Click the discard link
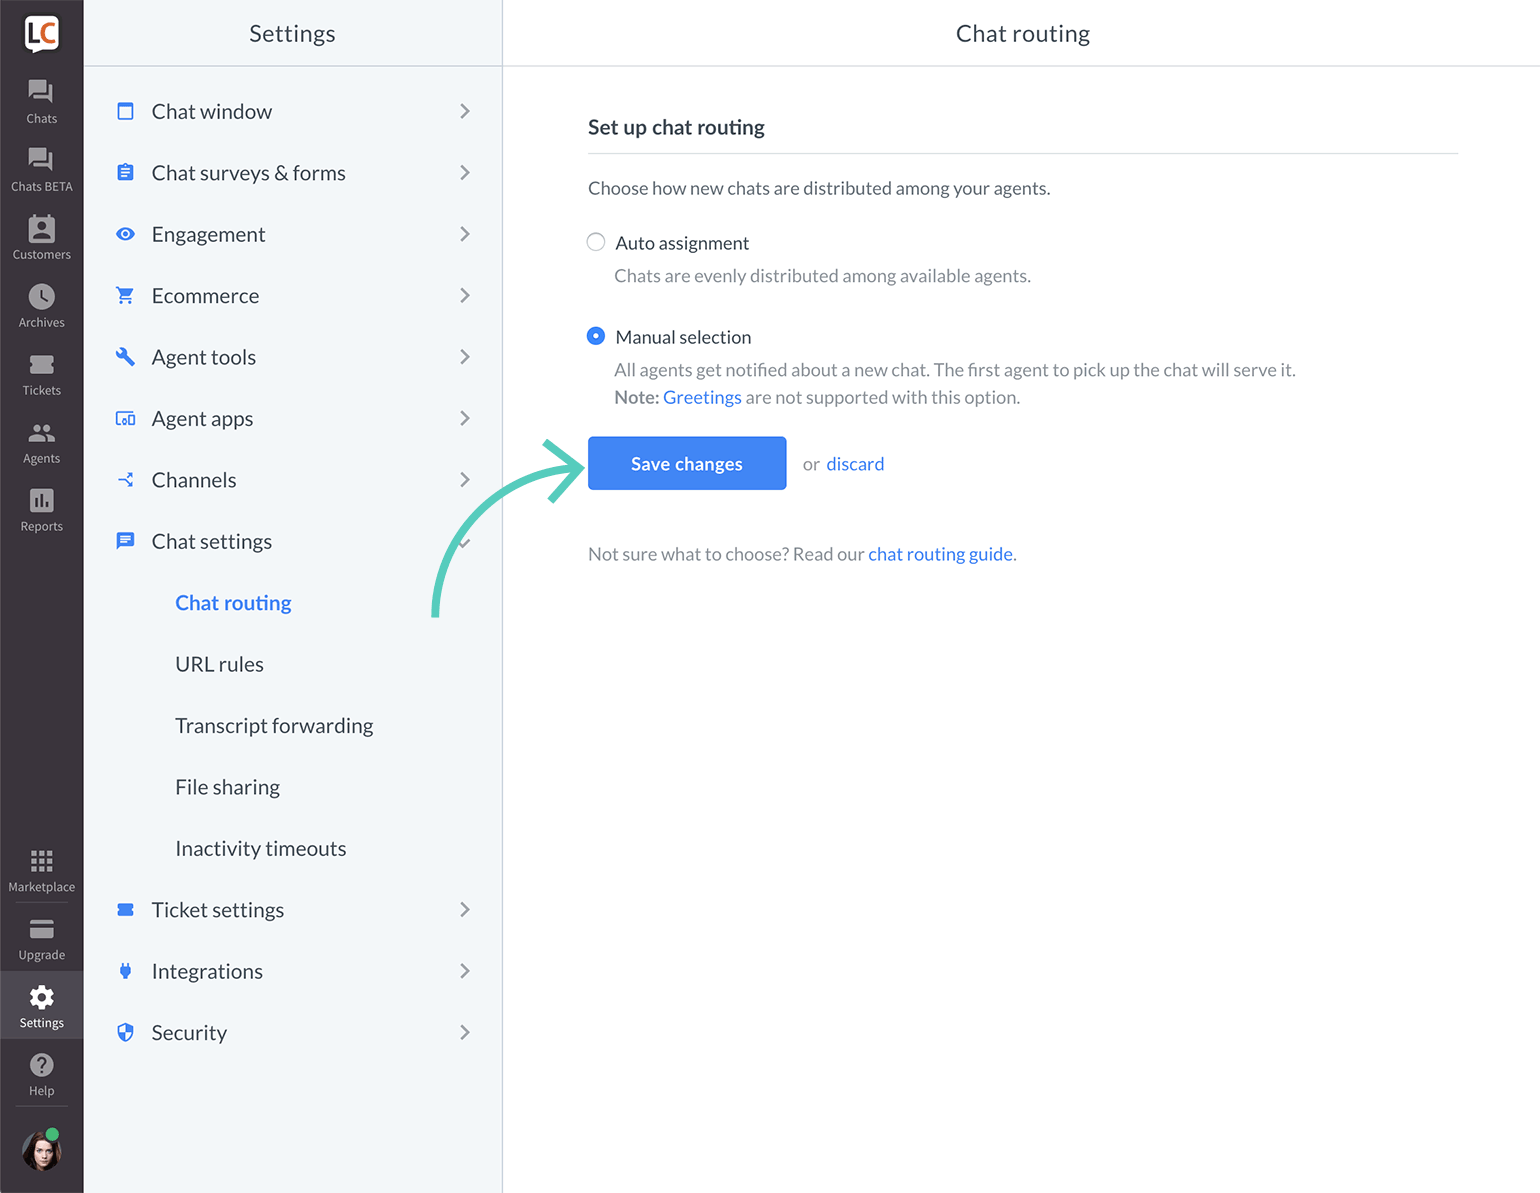This screenshot has height=1193, width=1540. [855, 464]
